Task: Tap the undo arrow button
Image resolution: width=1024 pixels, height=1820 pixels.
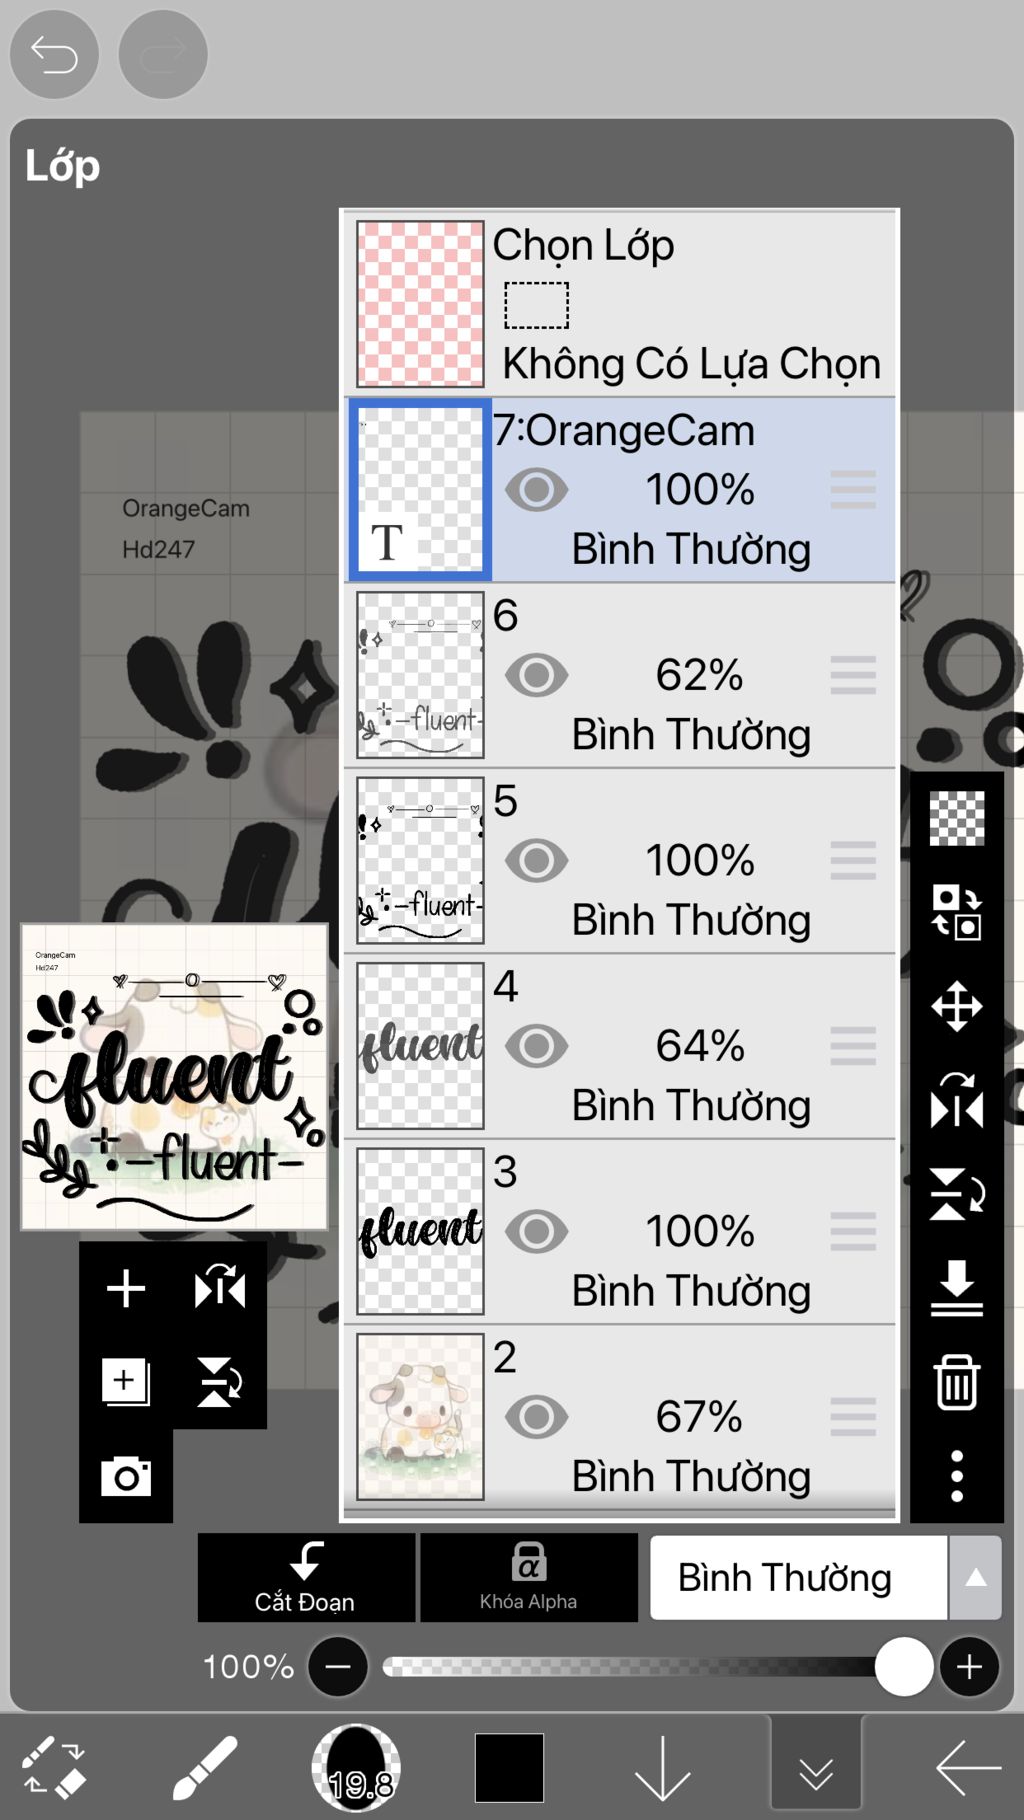Action: (x=54, y=54)
